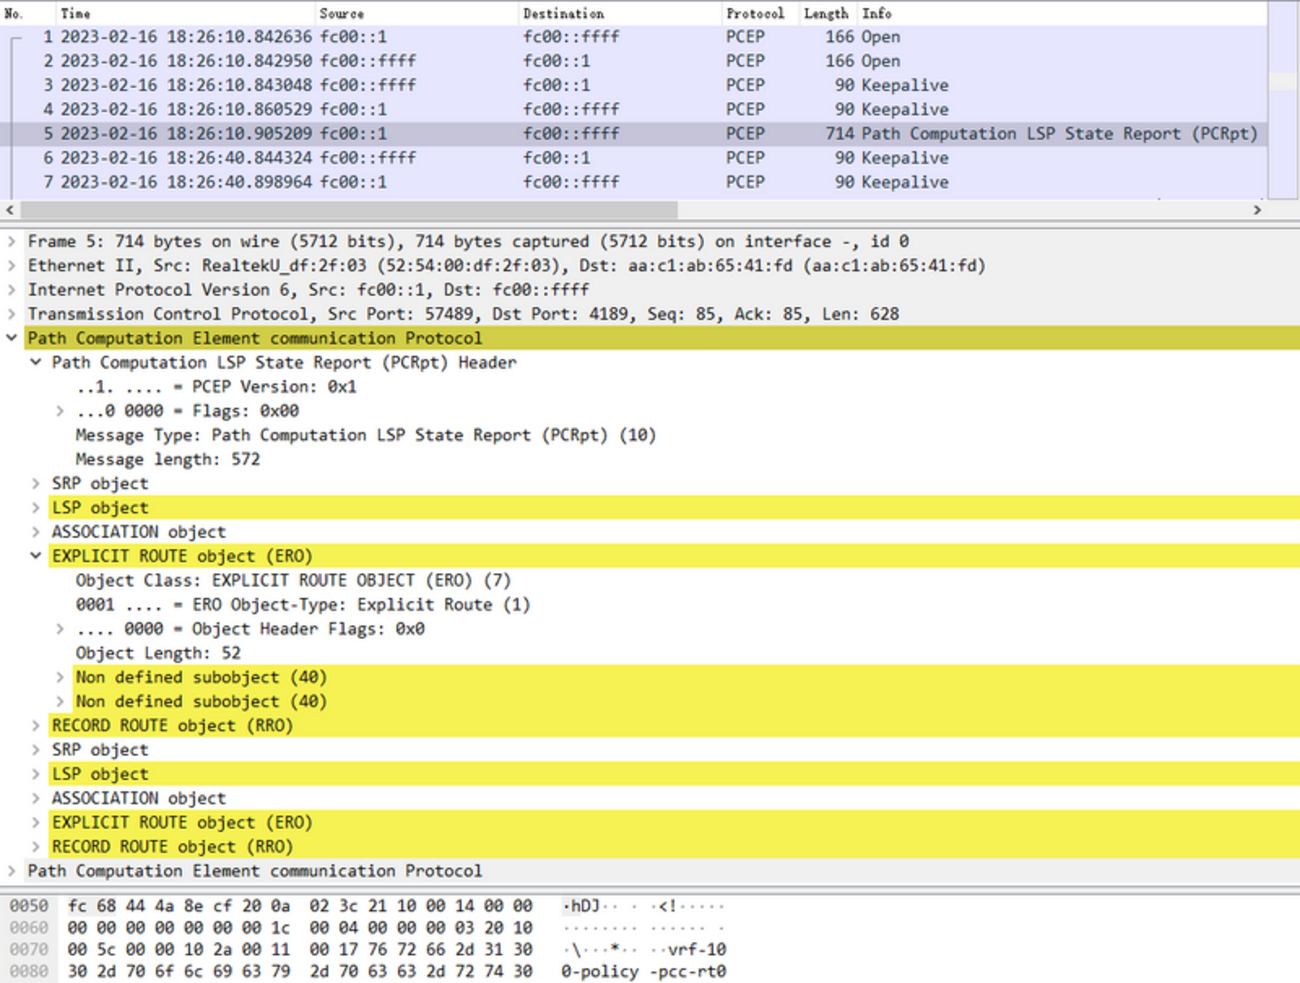This screenshot has height=983, width=1300.
Task: Click the packet list horizontal scrollbar thumb
Action: 348,210
